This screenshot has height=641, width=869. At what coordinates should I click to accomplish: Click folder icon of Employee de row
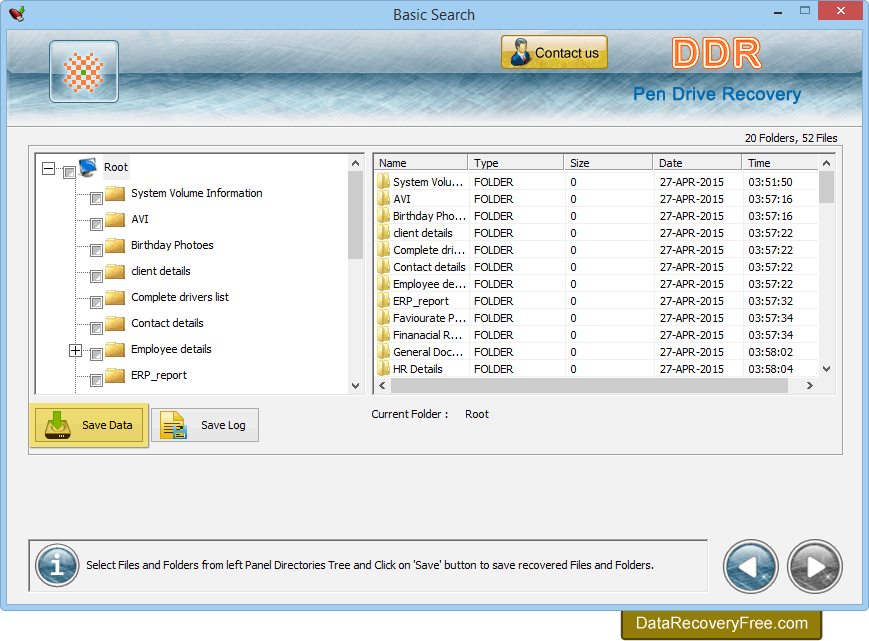tap(384, 284)
